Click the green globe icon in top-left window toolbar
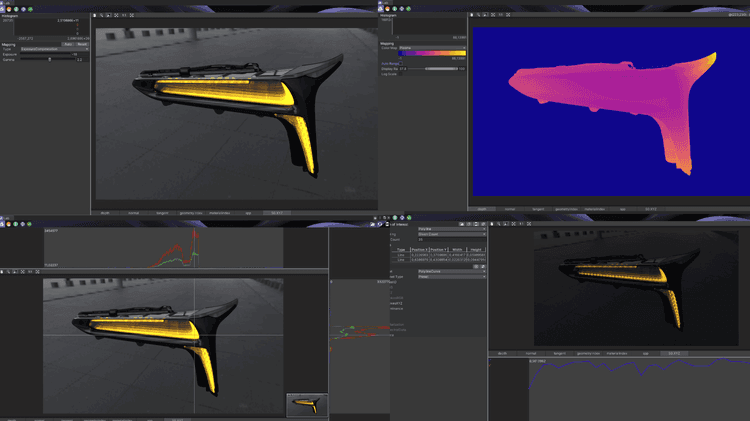This screenshot has width=750, height=421. [x=16, y=9]
